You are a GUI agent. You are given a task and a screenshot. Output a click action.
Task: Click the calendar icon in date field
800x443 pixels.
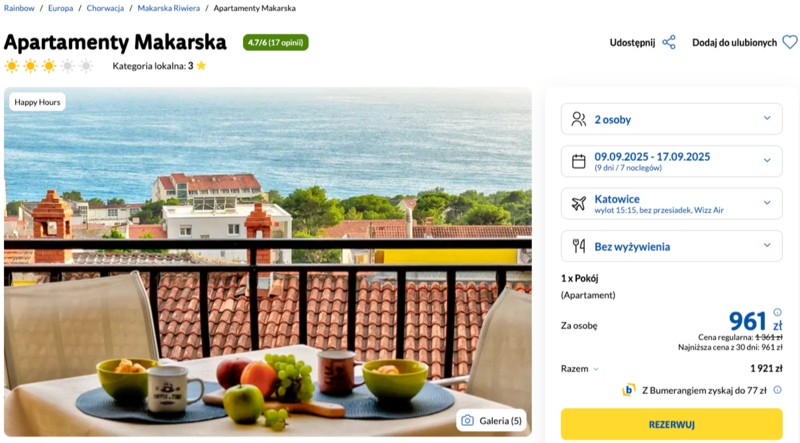(x=579, y=161)
